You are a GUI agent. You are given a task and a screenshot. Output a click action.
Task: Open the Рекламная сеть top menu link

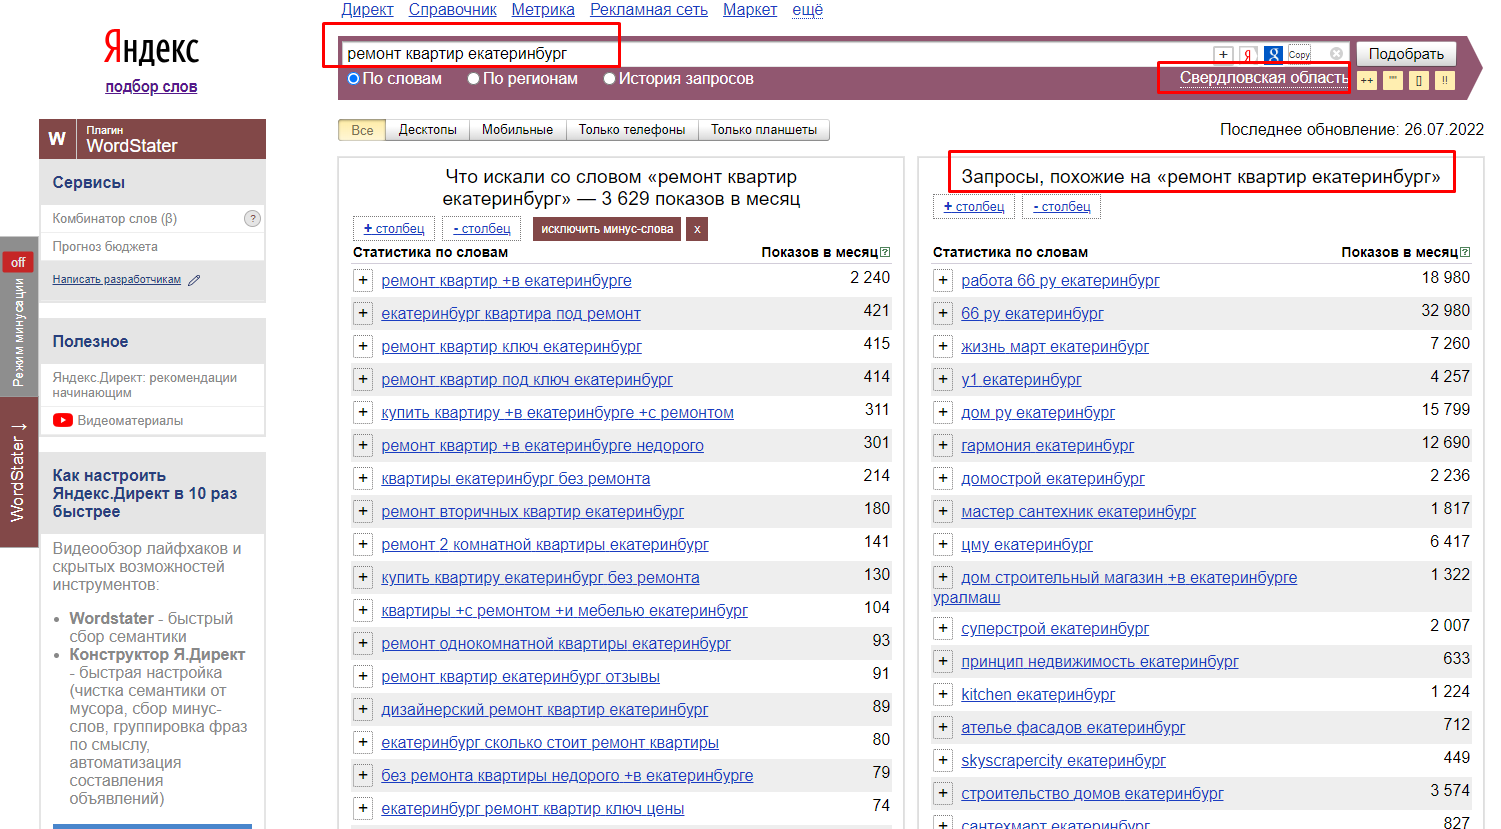pos(649,10)
